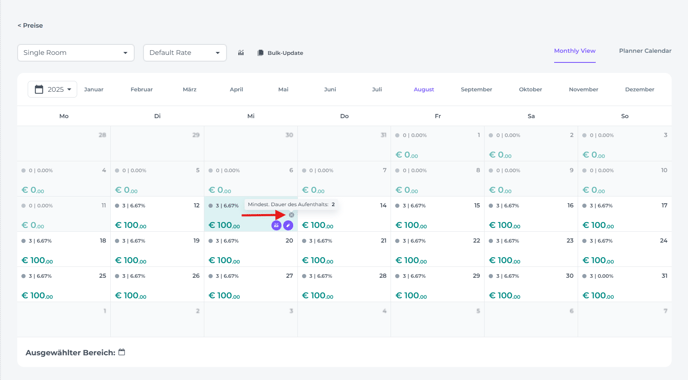This screenshot has height=380, width=688.
Task: Click the Fr weekday column header
Action: [x=437, y=116]
